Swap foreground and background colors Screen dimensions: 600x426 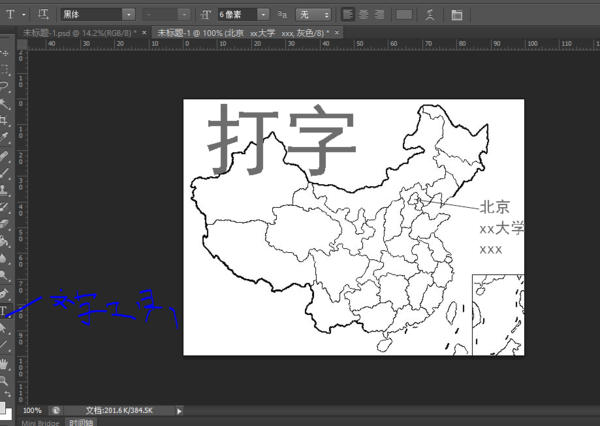[x=8, y=394]
